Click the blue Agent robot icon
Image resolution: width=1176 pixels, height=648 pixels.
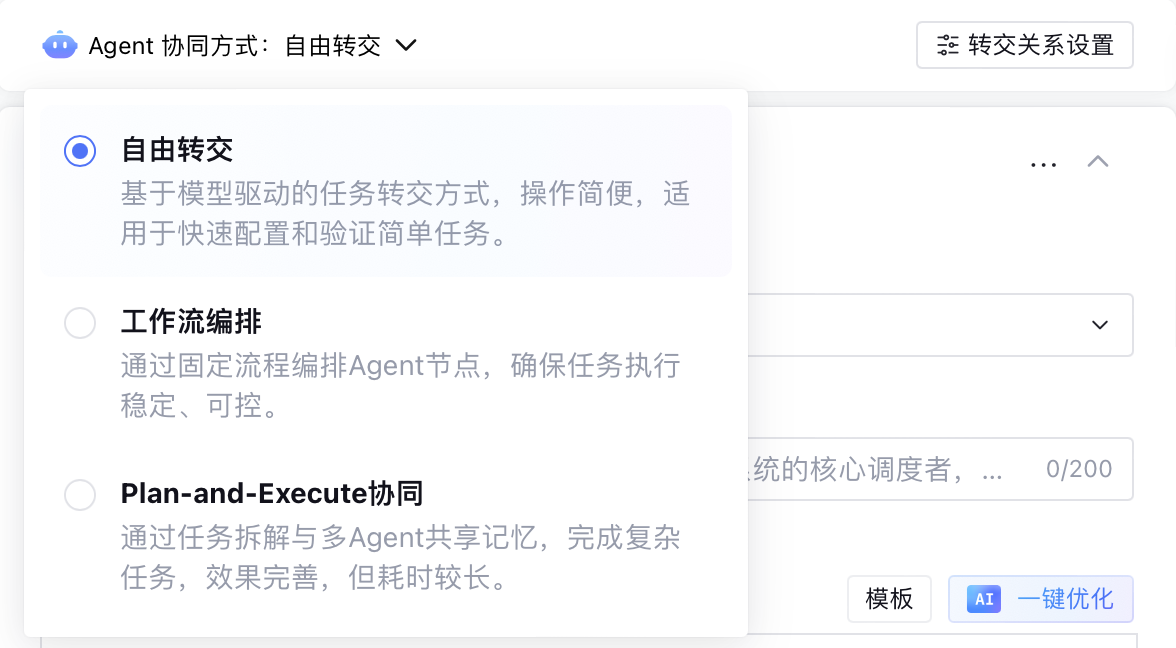pos(60,46)
